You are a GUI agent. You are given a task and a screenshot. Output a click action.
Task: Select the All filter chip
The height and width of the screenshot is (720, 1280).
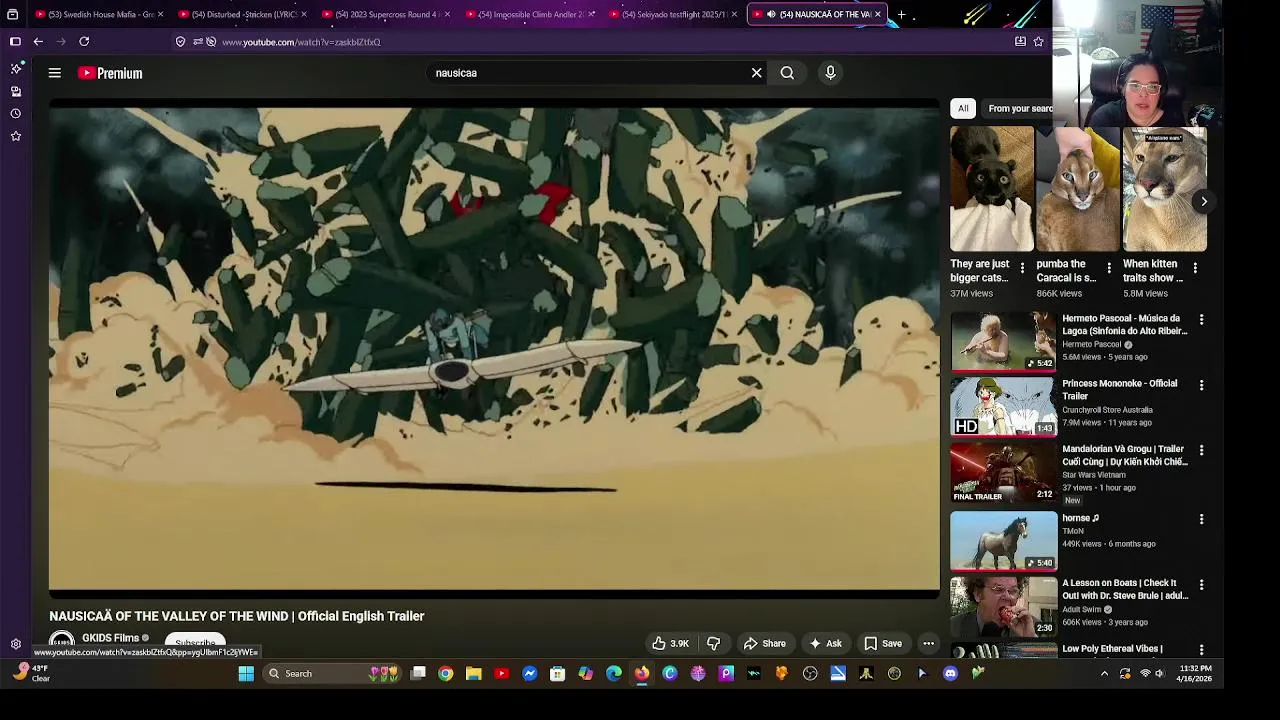tap(963, 108)
